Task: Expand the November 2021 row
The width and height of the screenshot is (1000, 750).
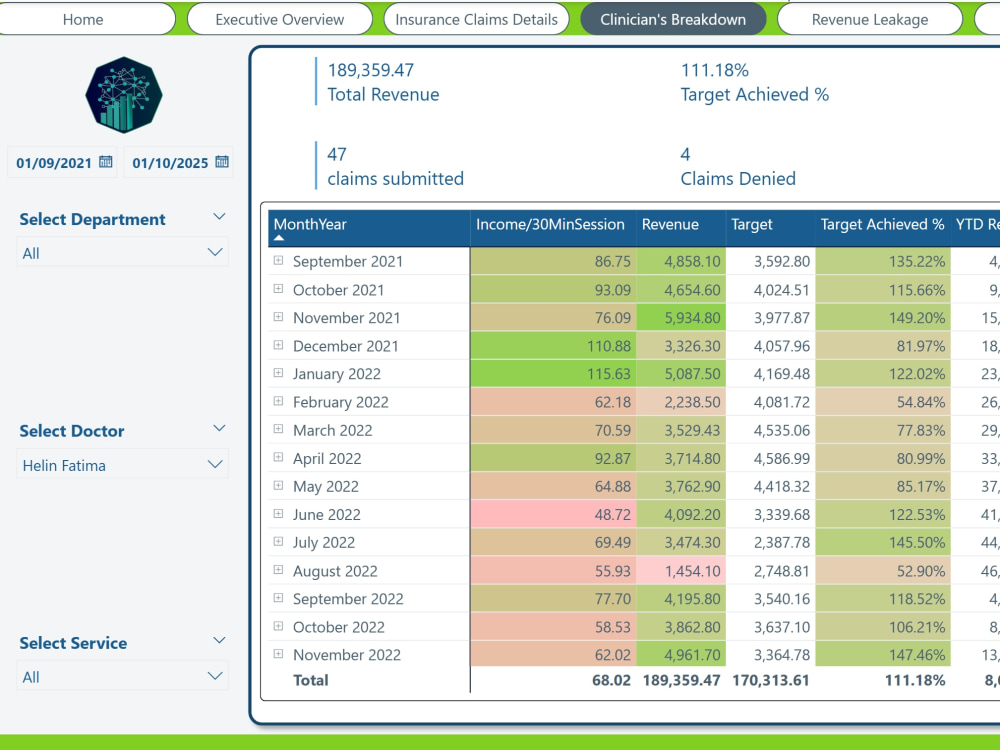Action: 278,317
